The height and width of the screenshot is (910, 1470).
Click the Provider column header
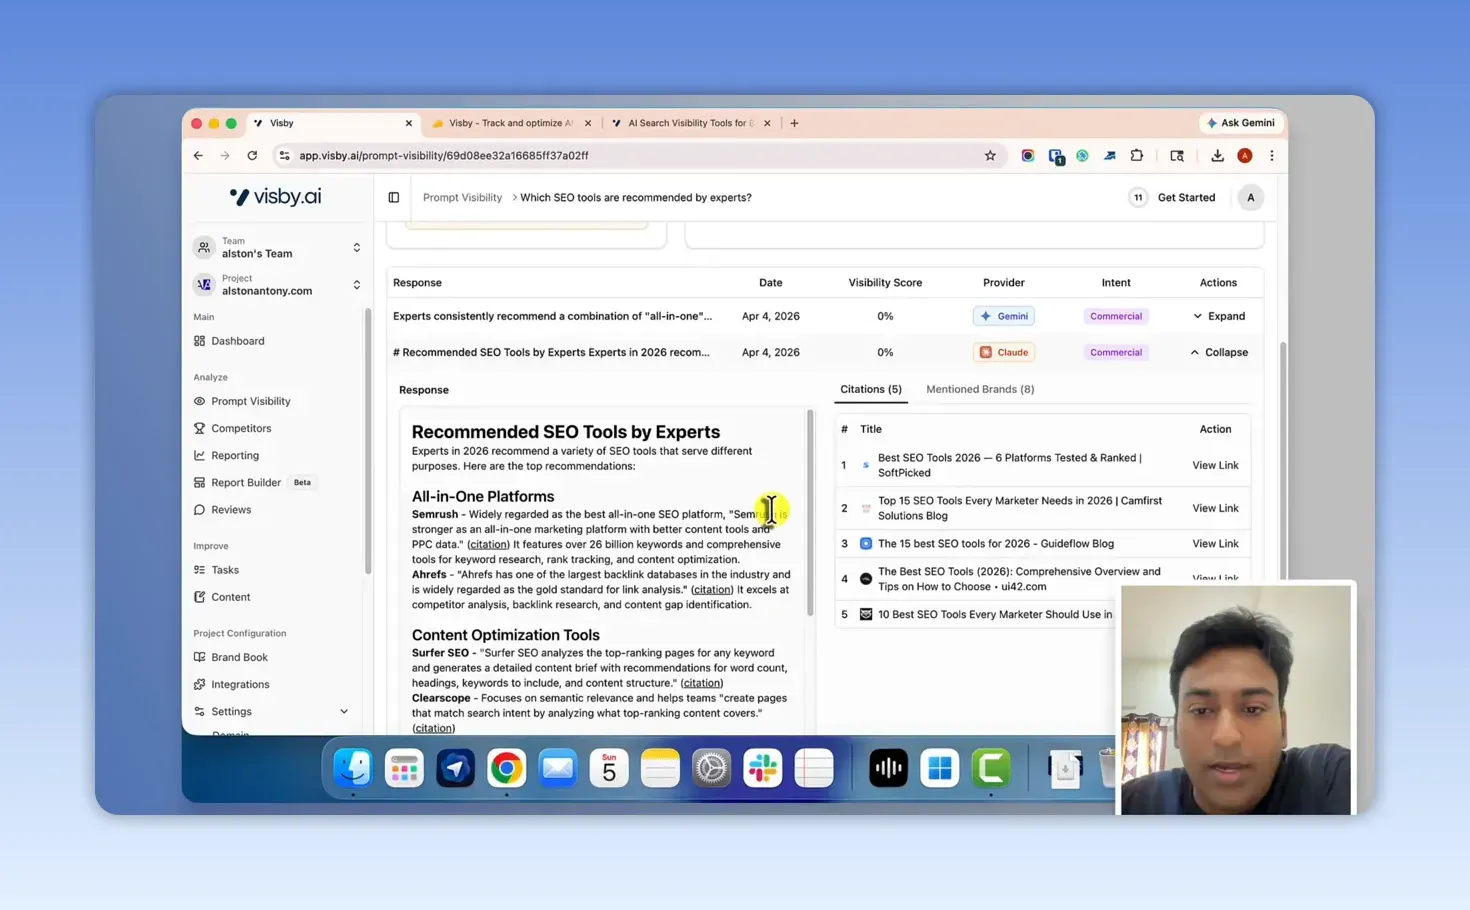click(1003, 283)
